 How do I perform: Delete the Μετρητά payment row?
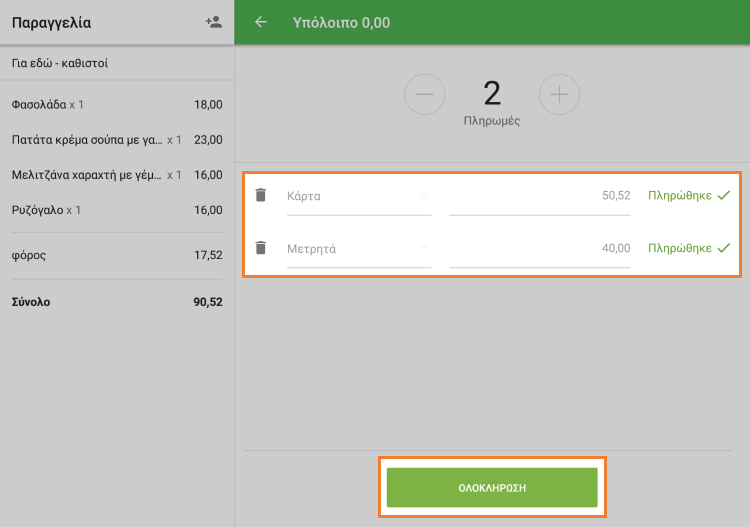261,248
